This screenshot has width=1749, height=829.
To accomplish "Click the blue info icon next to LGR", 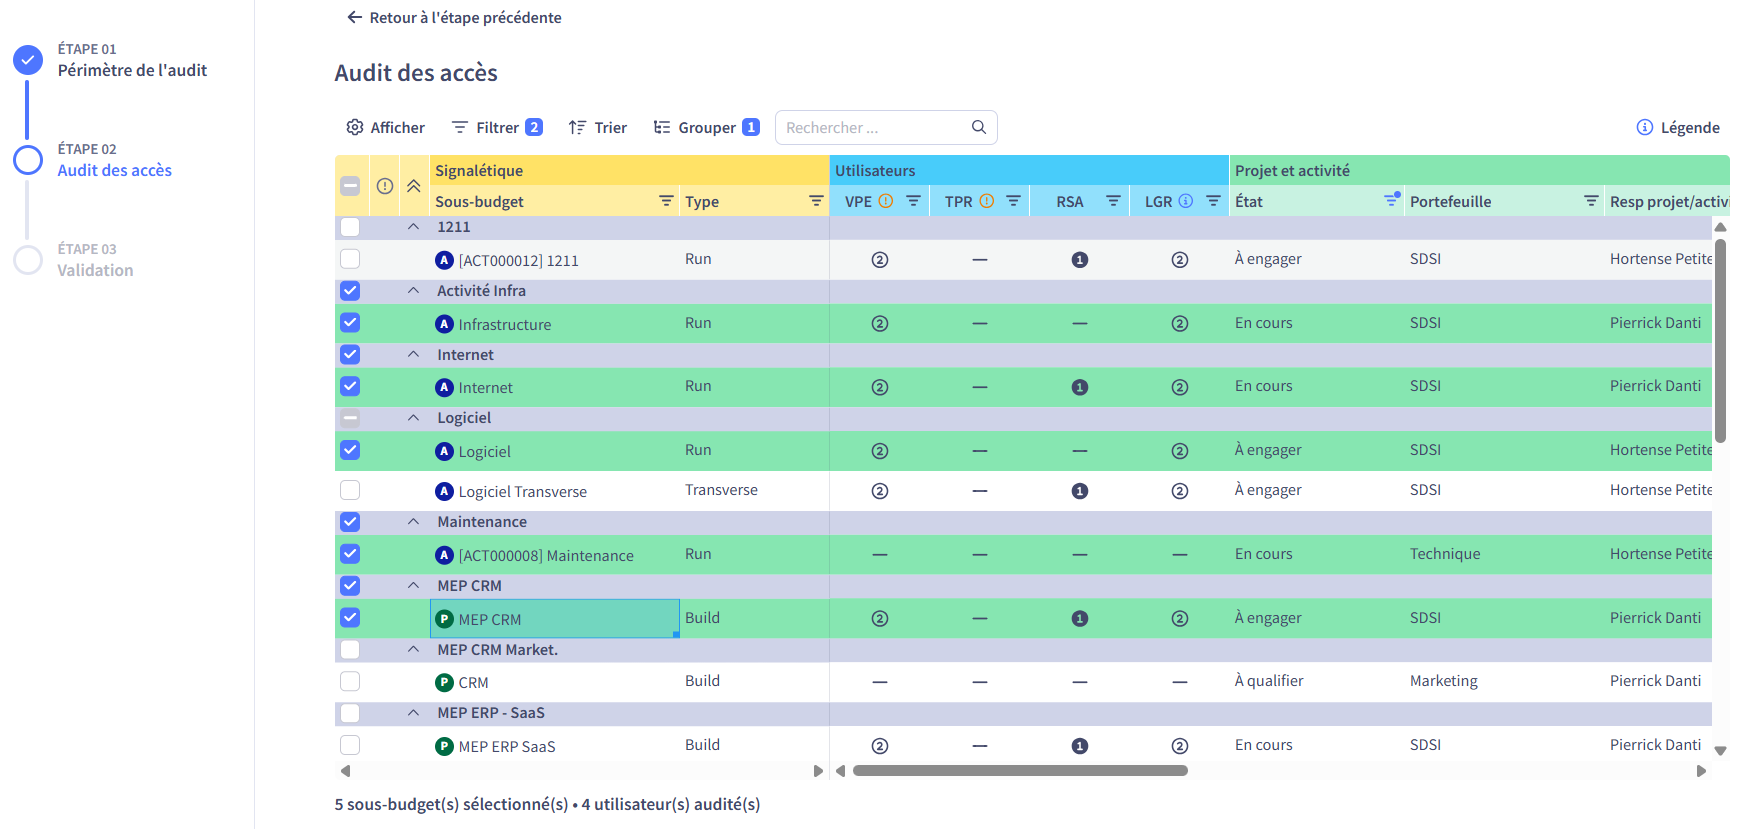I will (1186, 201).
